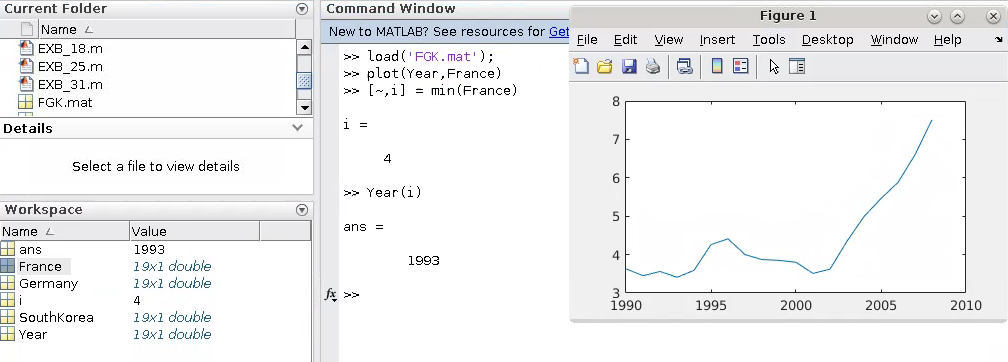The width and height of the screenshot is (1008, 362).
Task: Open Workspace panel actions menu
Action: (x=302, y=210)
